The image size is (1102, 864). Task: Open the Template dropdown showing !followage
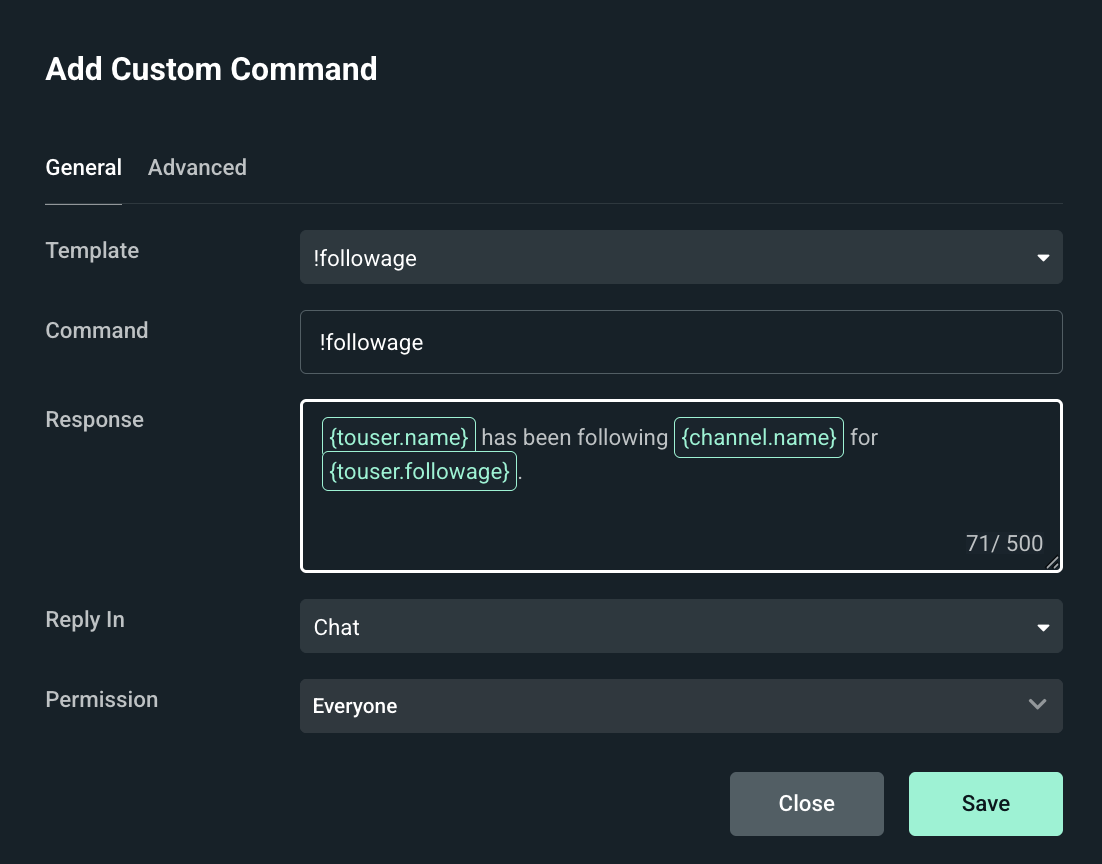(681, 257)
